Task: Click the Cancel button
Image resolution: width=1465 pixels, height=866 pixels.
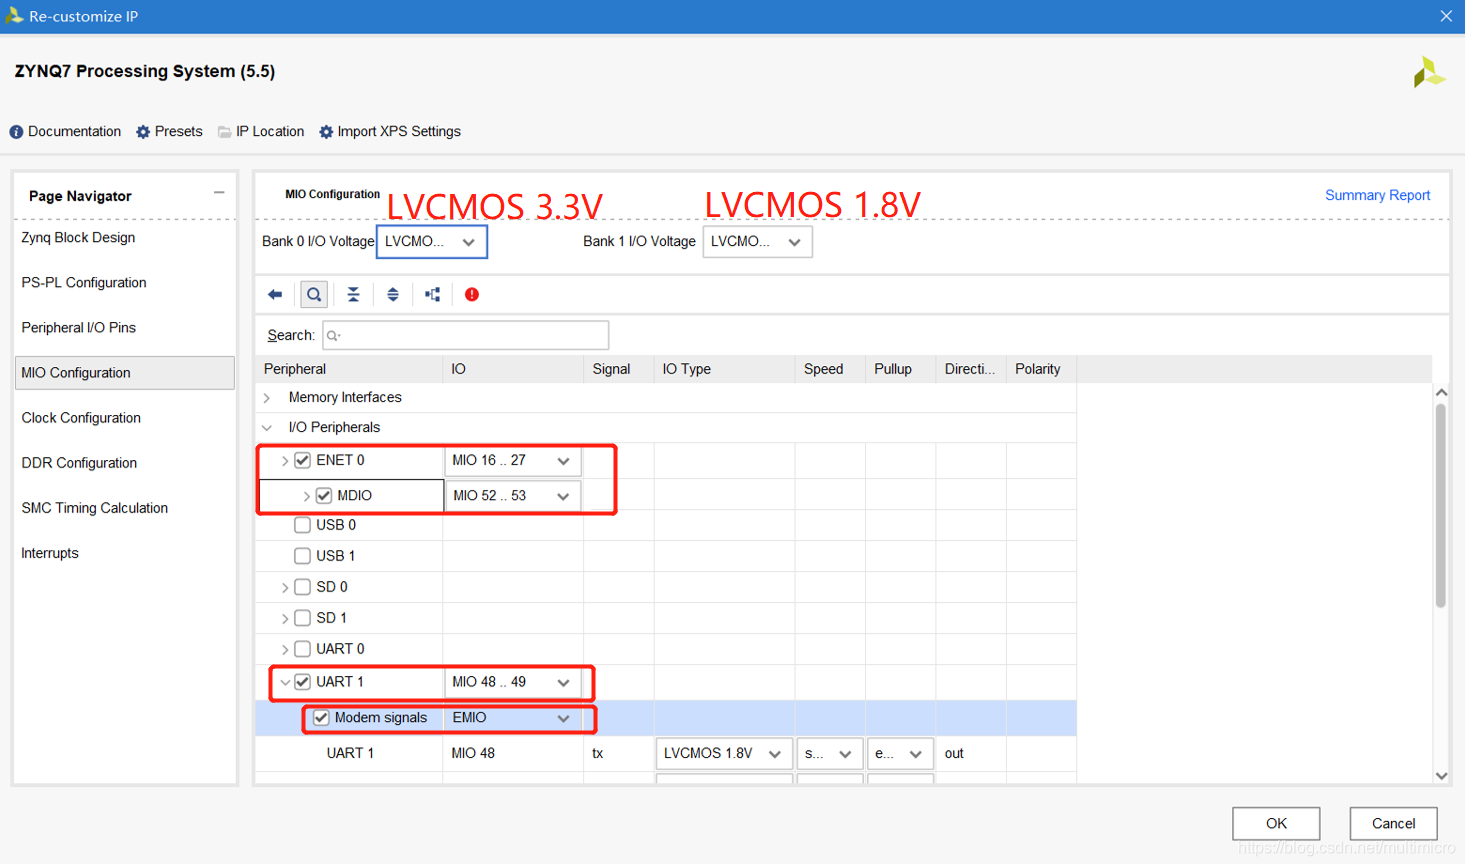Action: pos(1393,824)
